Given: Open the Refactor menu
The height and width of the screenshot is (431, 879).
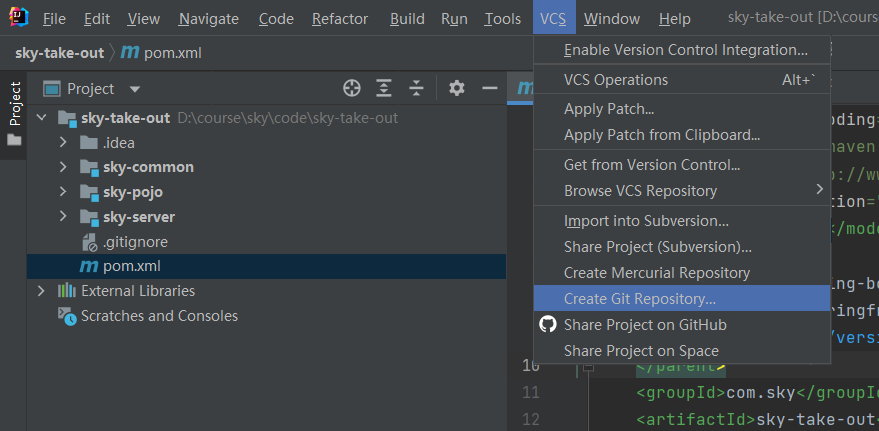Looking at the screenshot, I should tap(340, 19).
